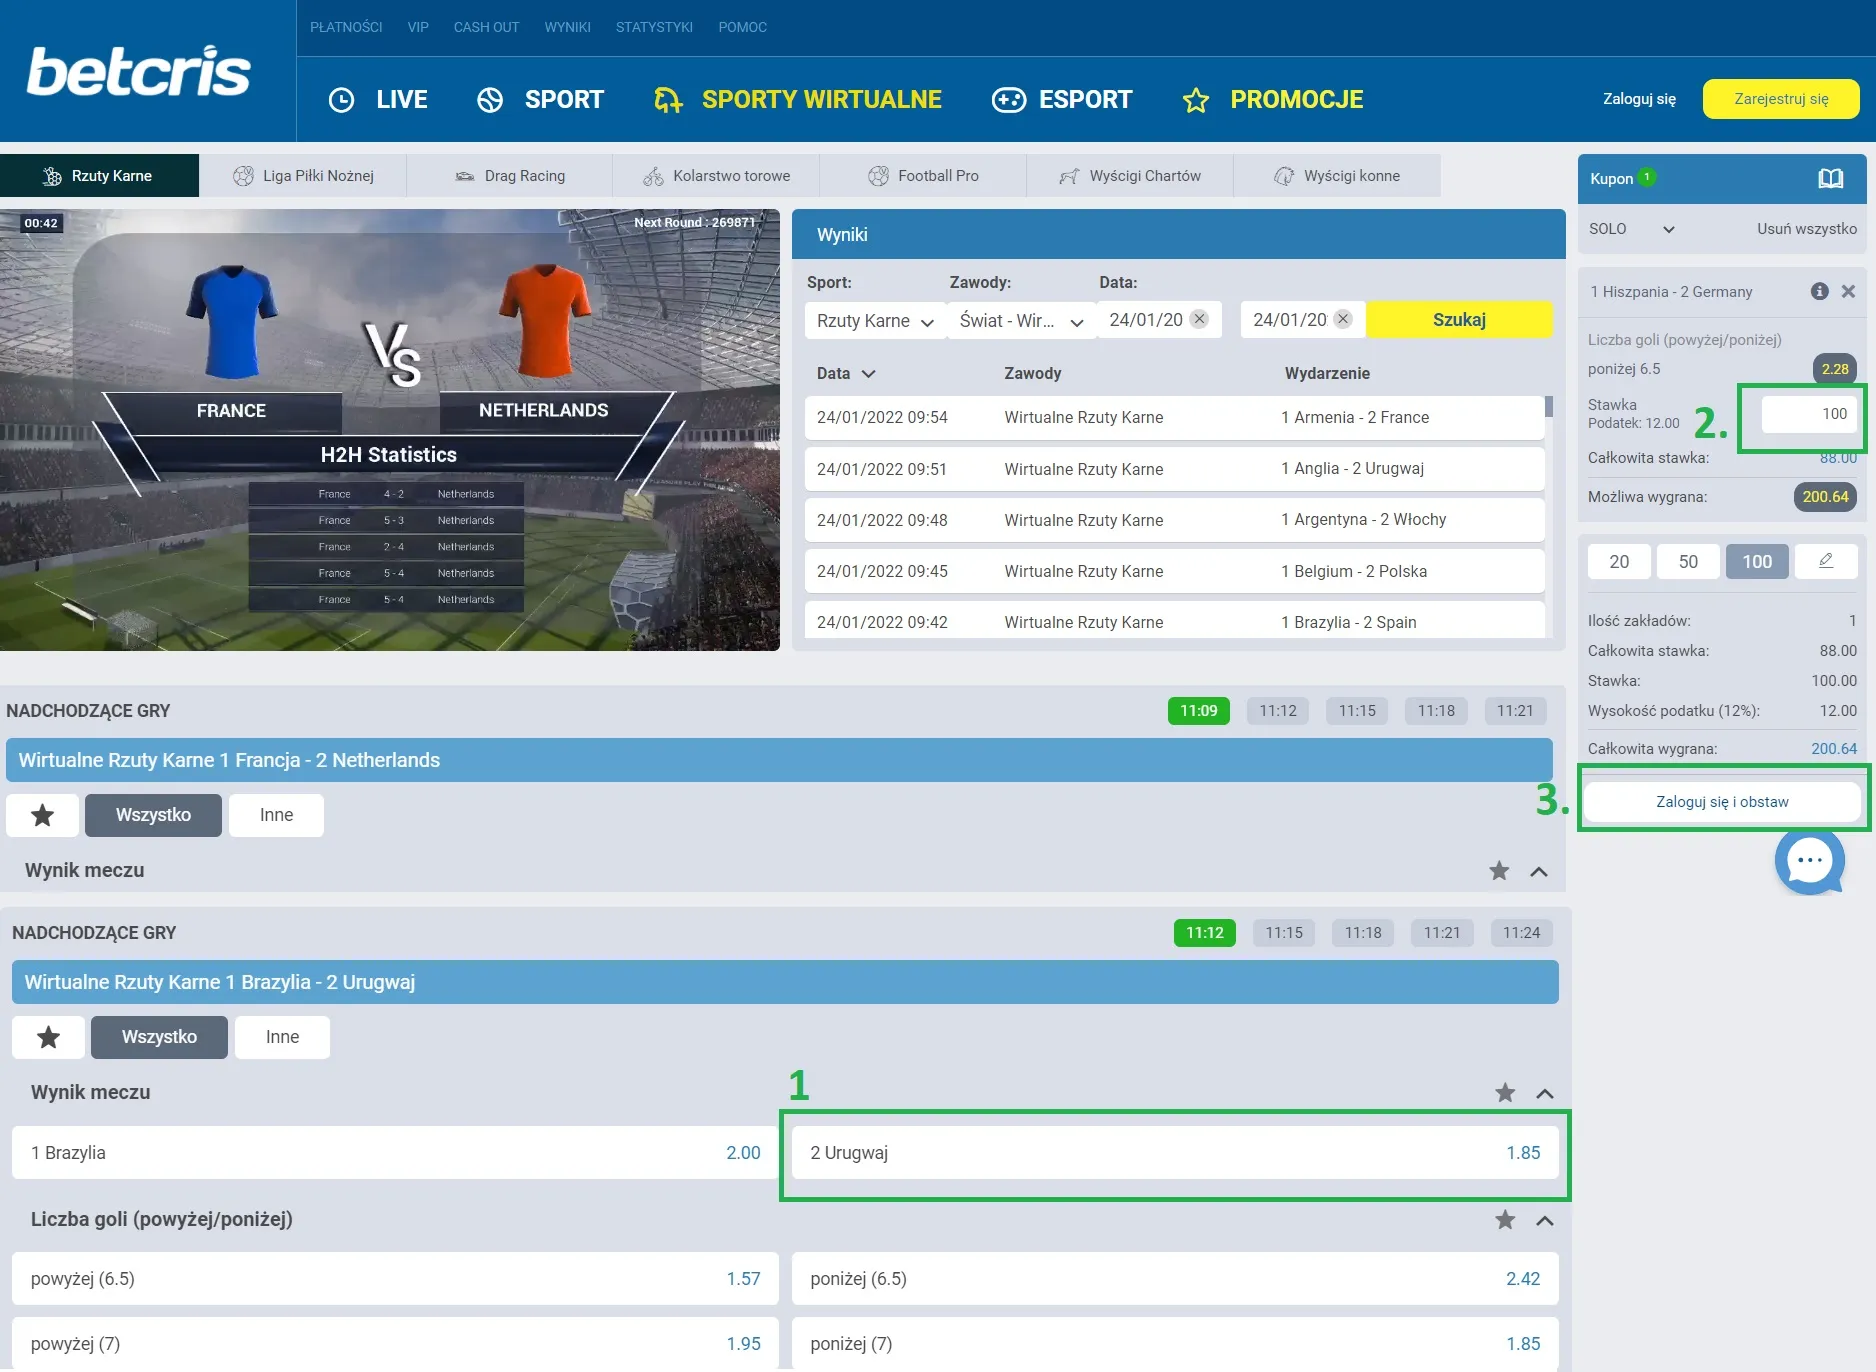This screenshot has height=1372, width=1876.
Task: Favorite the Liczba goli market
Action: [x=1505, y=1220]
